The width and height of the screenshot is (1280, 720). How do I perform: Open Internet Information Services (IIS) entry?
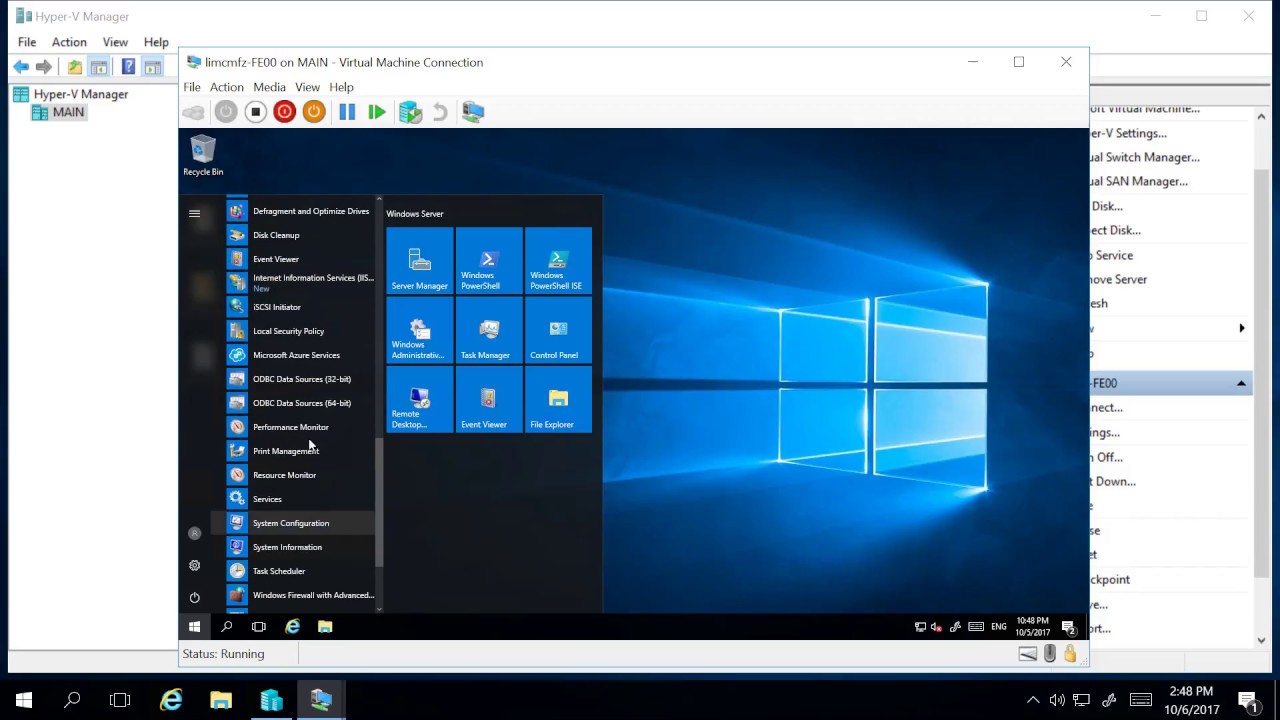point(299,283)
